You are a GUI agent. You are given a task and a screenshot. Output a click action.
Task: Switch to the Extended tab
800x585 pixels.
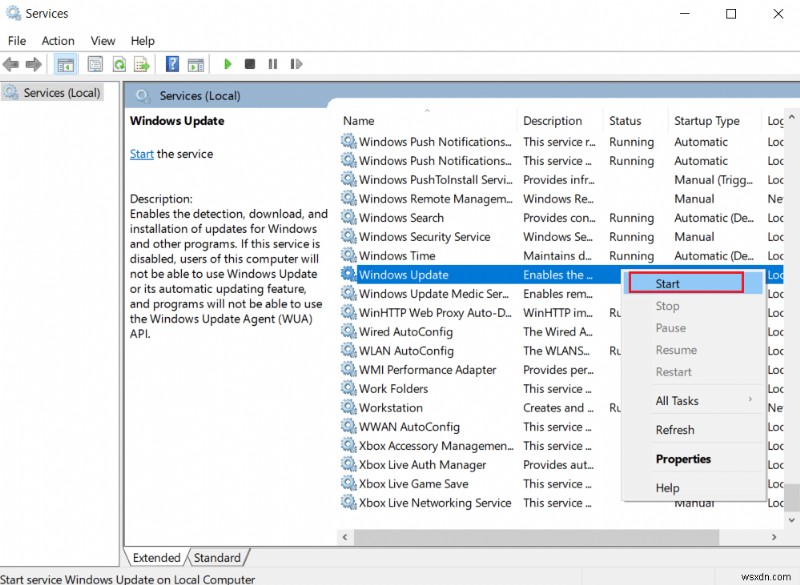155,557
